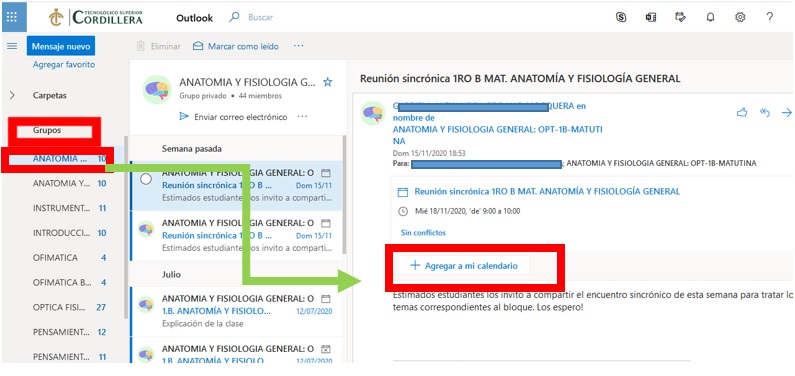The image size is (795, 376).
Task: Open the second Reunión sincrónica message
Action: [x=237, y=236]
